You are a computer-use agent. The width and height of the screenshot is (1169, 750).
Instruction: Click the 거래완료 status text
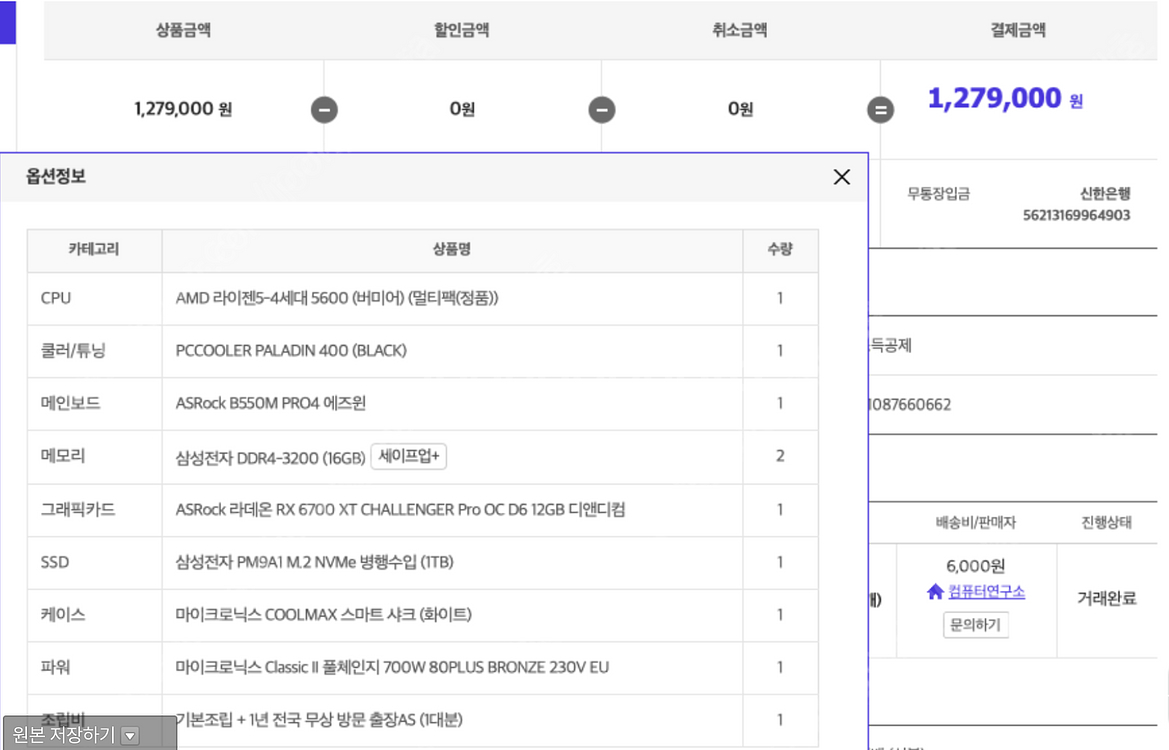[x=1106, y=598]
